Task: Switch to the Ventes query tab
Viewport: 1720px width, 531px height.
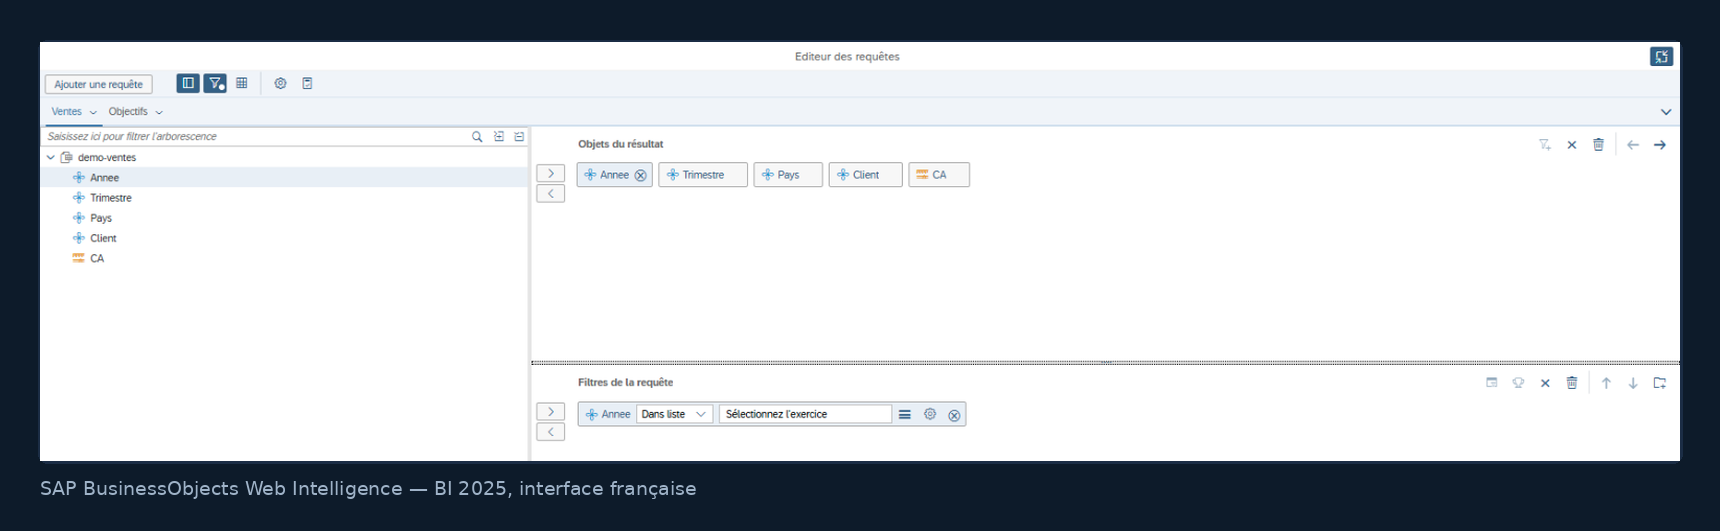Action: (x=67, y=112)
